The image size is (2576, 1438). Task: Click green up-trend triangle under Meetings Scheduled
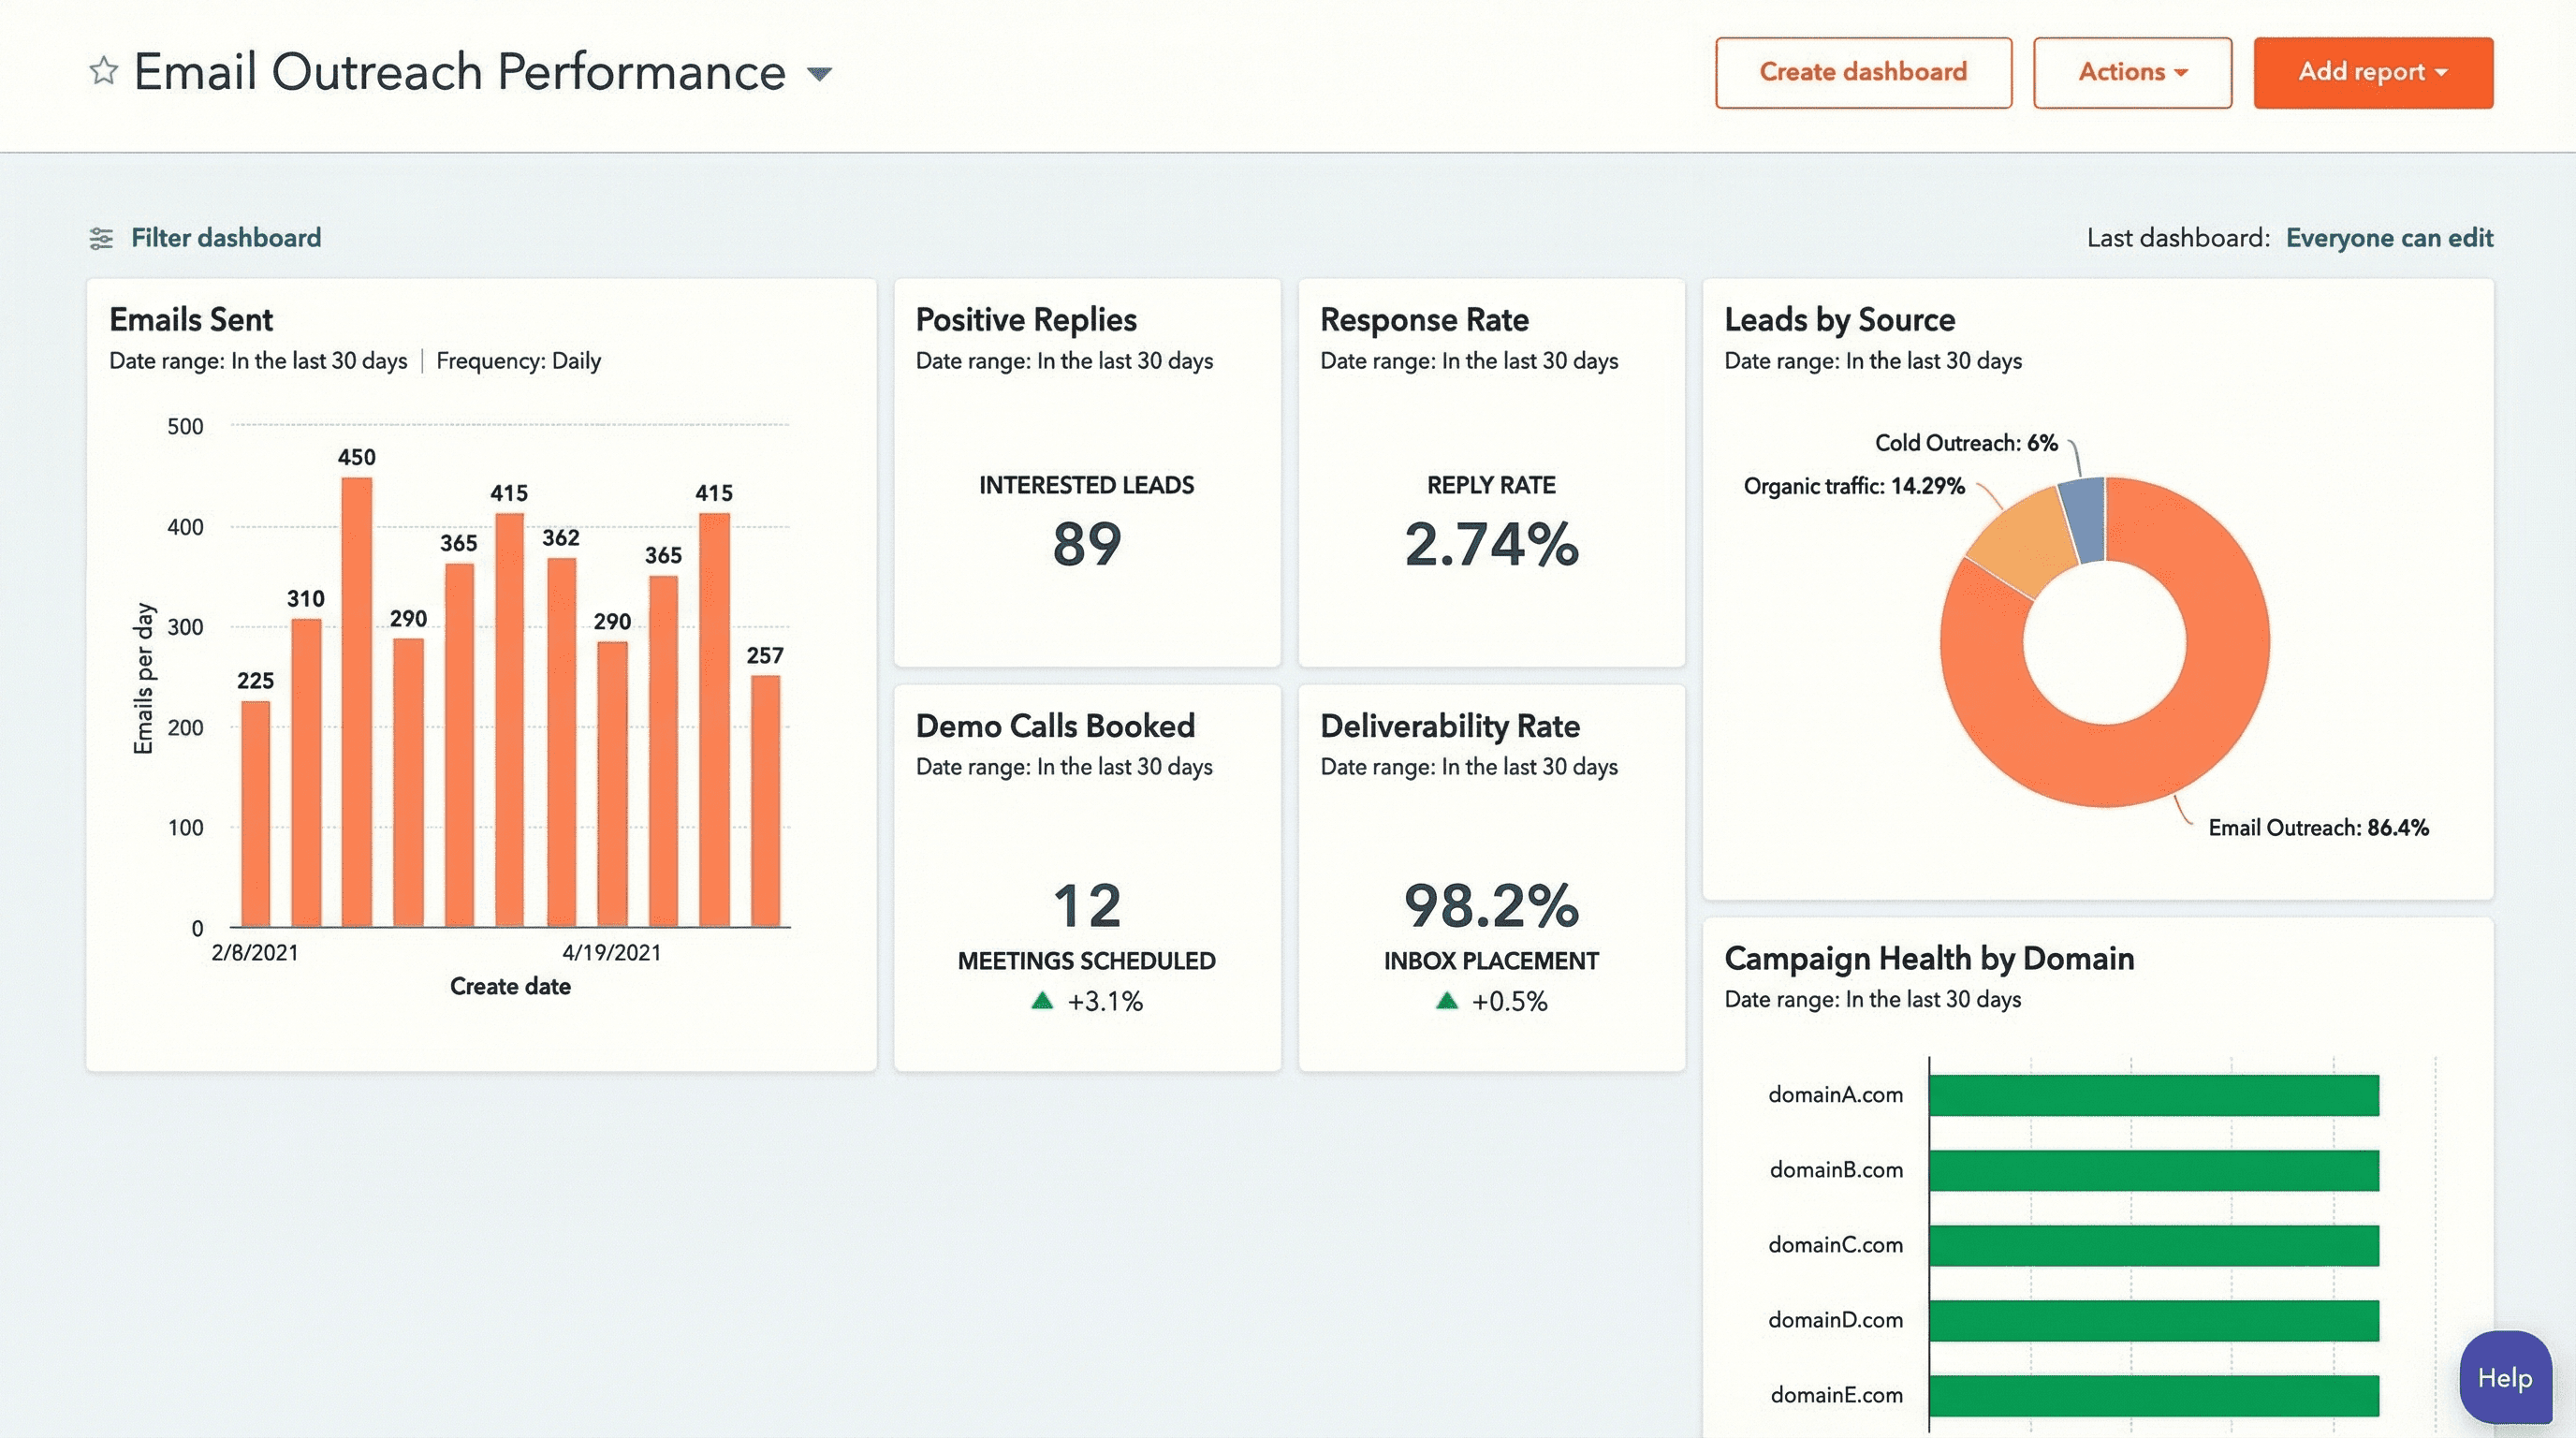click(1042, 1000)
